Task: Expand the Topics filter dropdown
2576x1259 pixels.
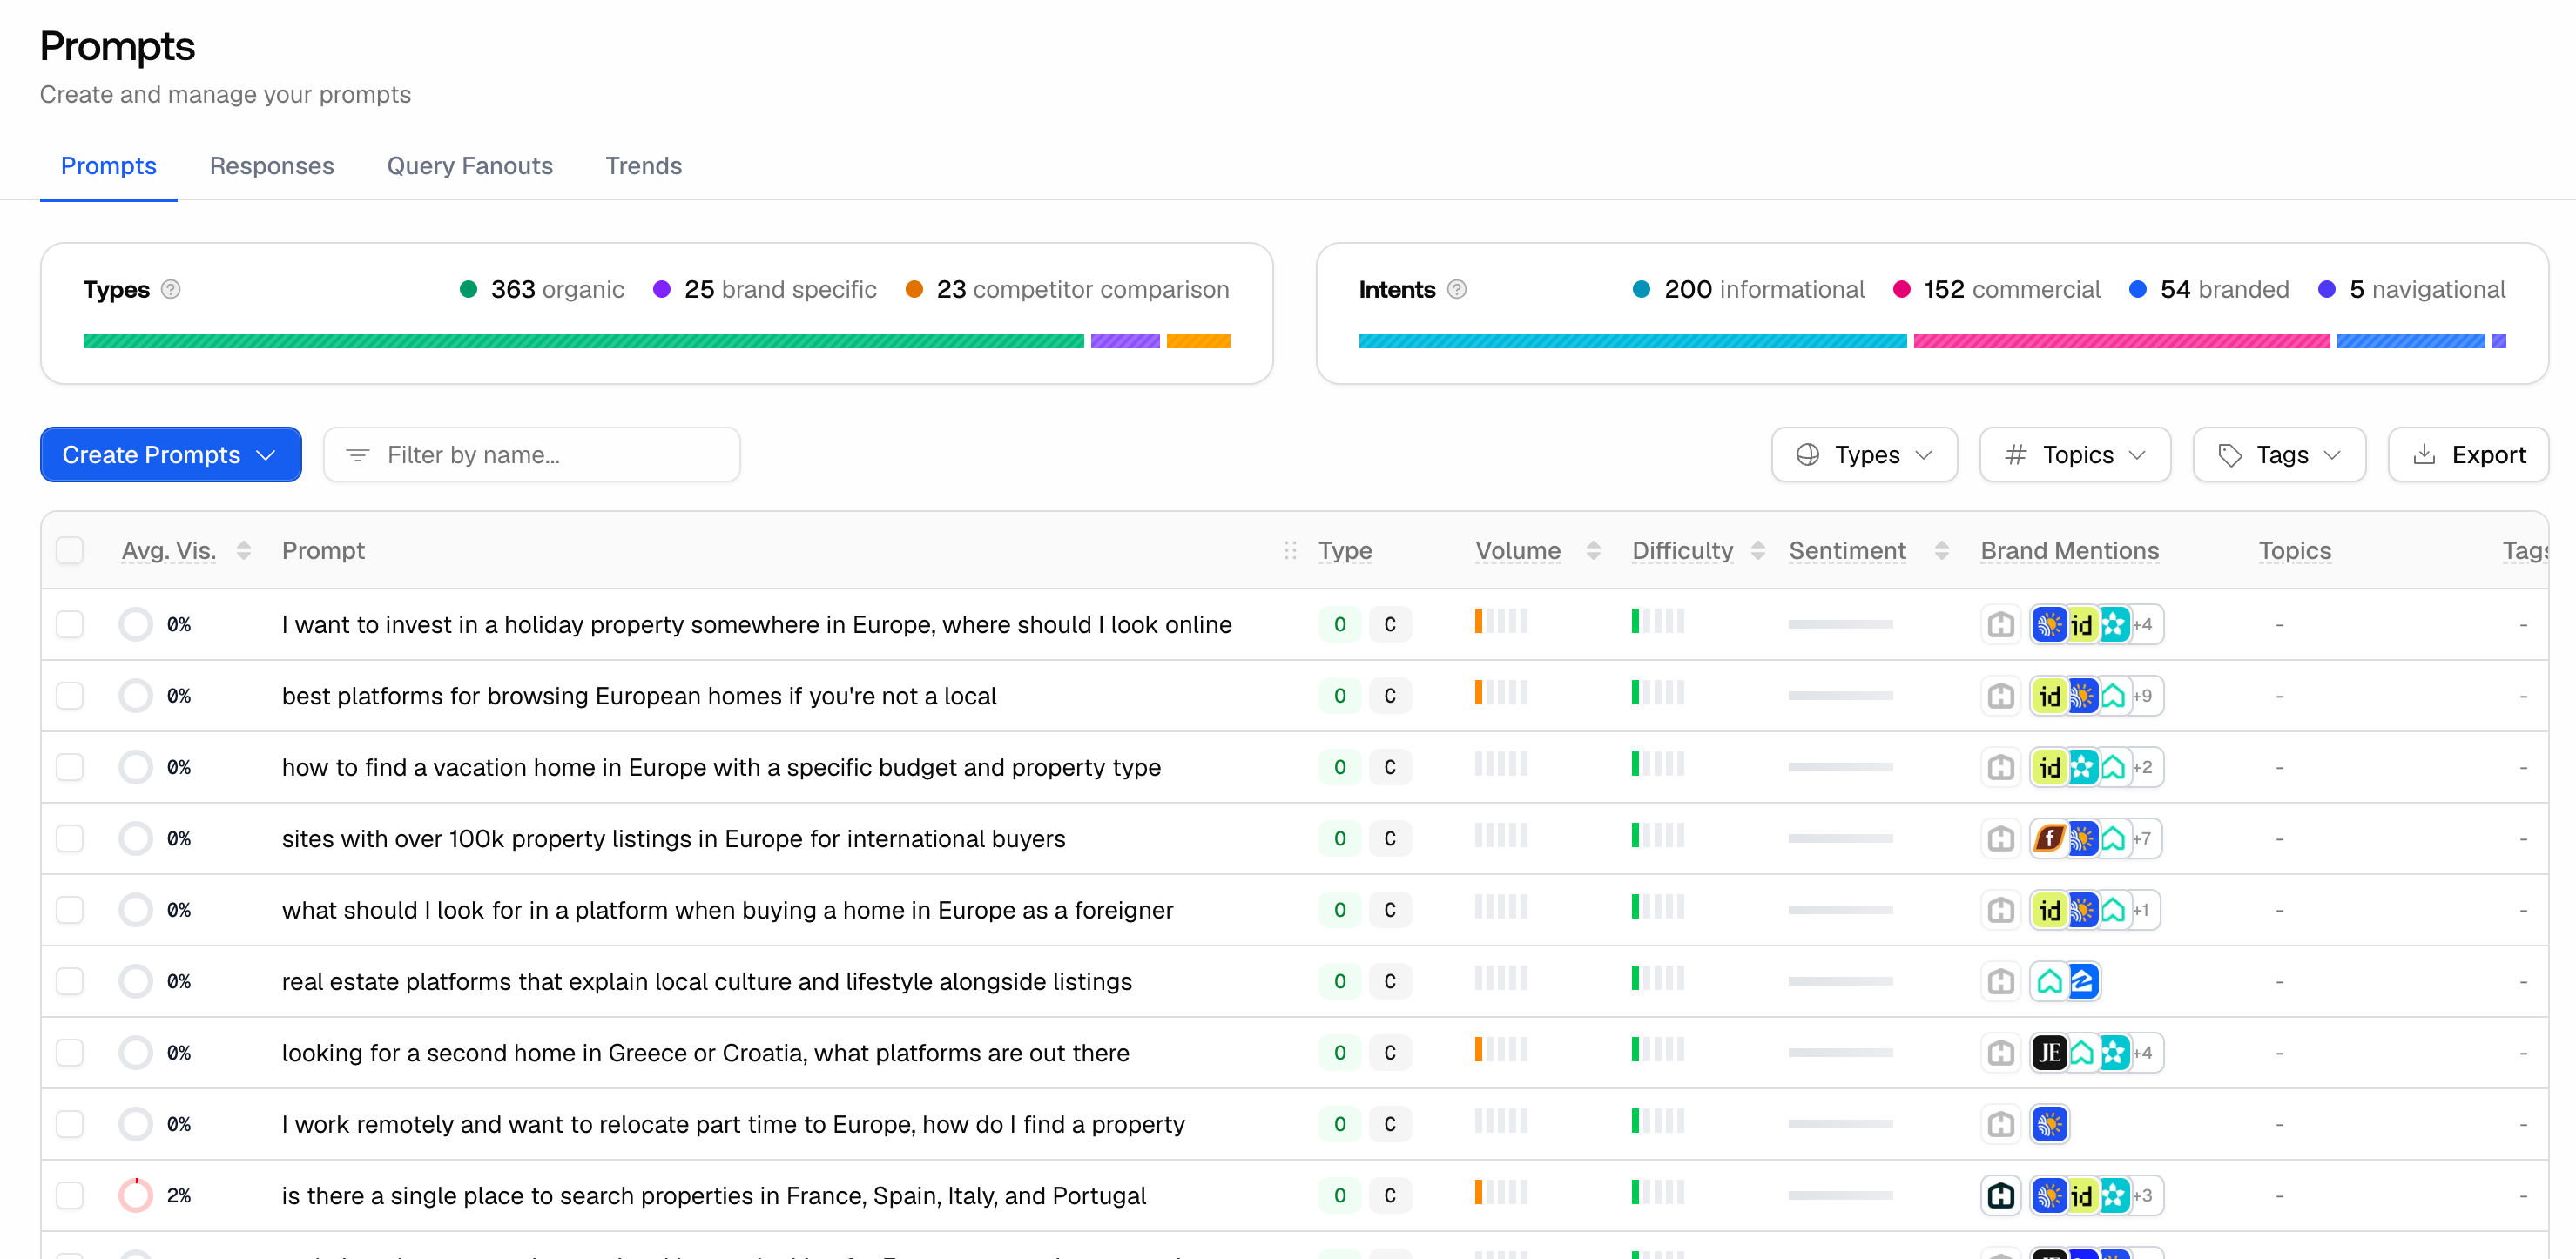Action: tap(2075, 455)
